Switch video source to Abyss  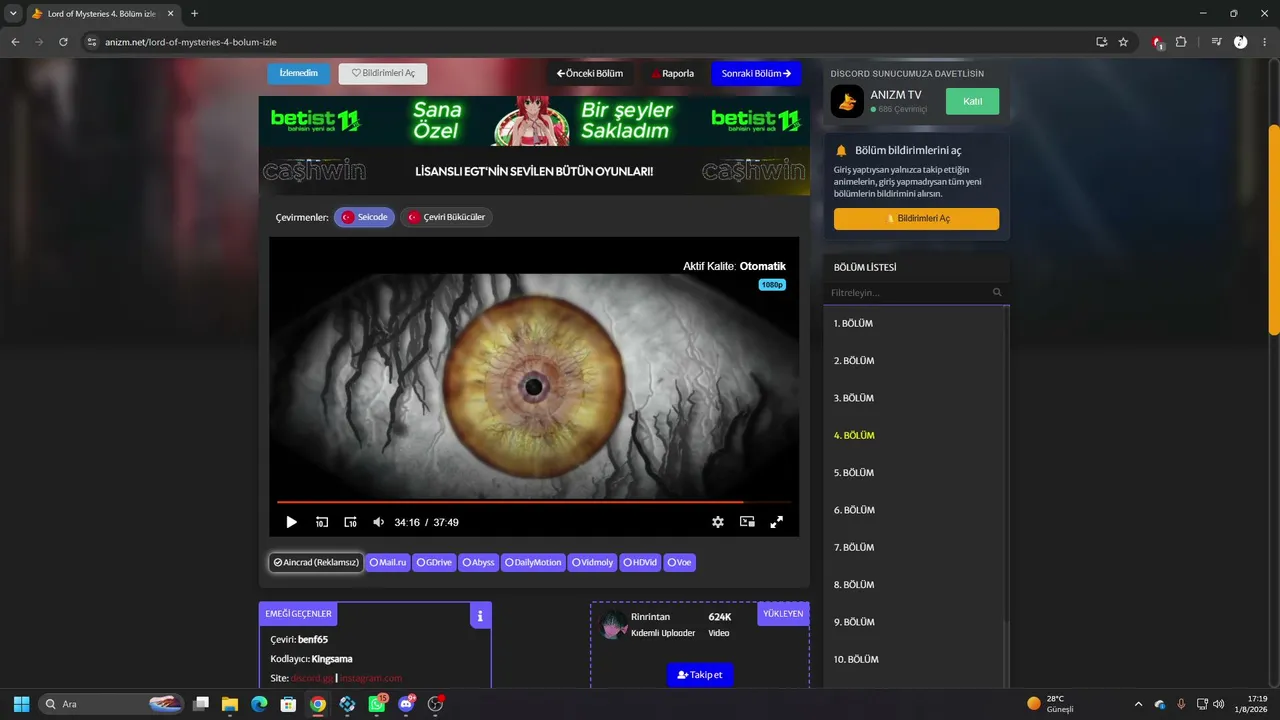478,562
